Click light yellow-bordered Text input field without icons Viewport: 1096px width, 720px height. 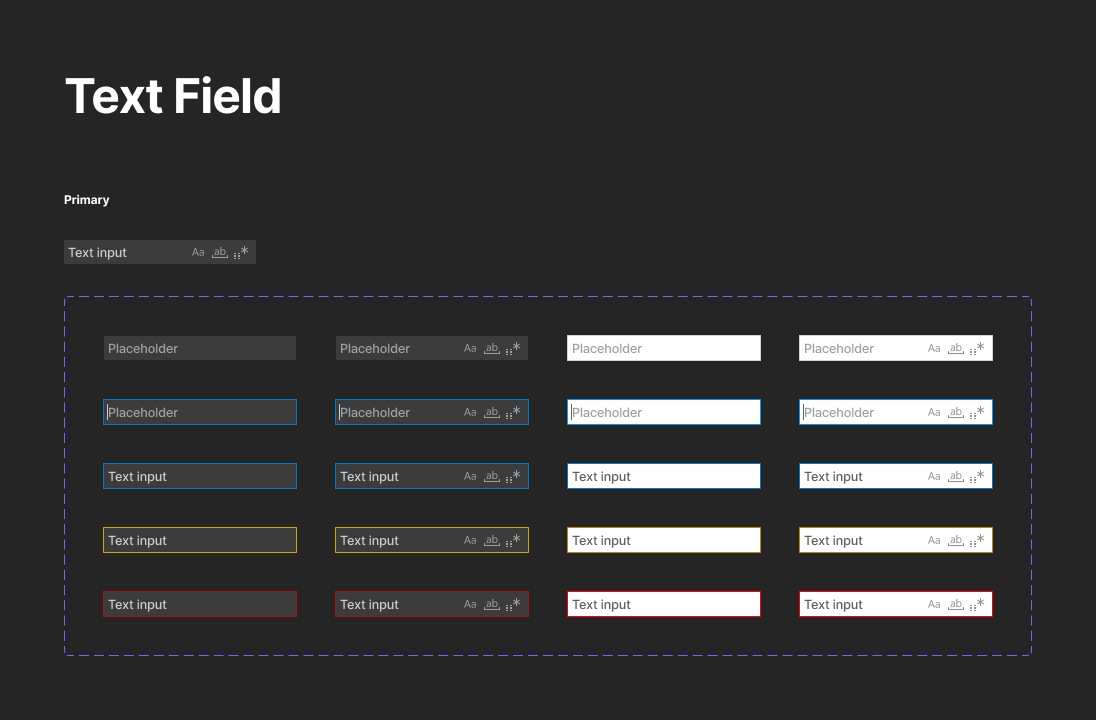(664, 540)
